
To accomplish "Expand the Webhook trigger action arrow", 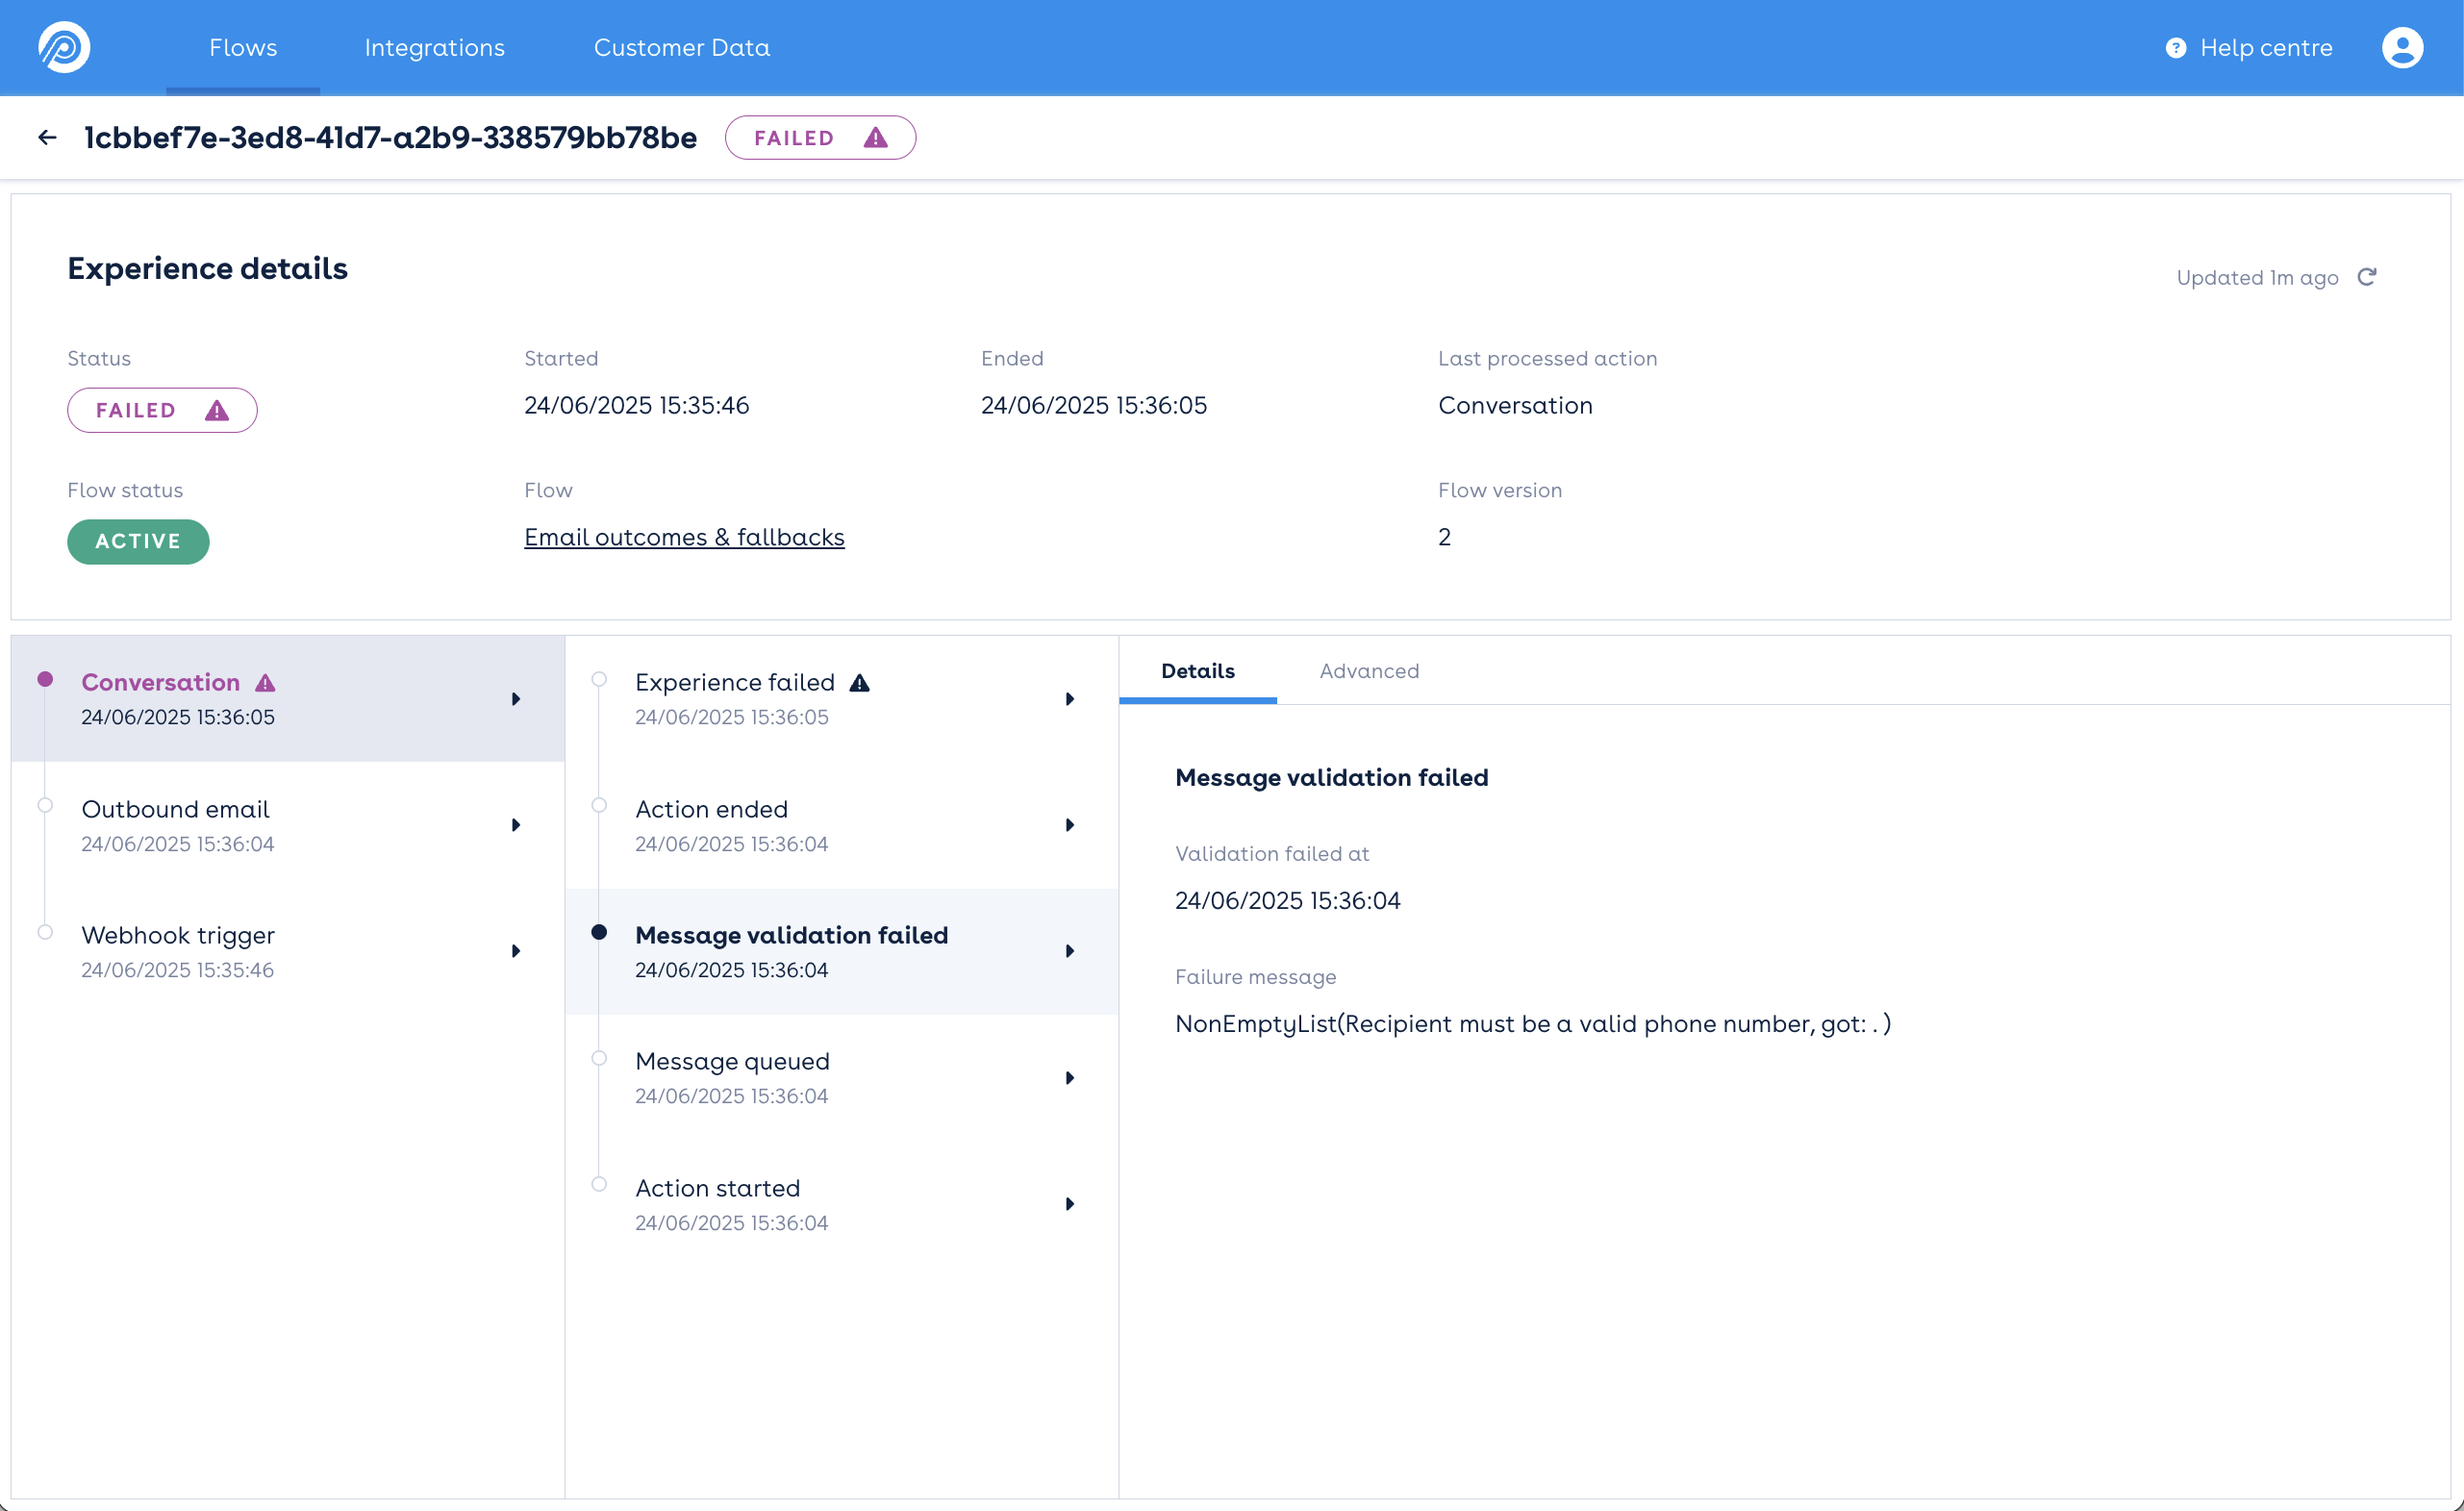I will tap(516, 951).
